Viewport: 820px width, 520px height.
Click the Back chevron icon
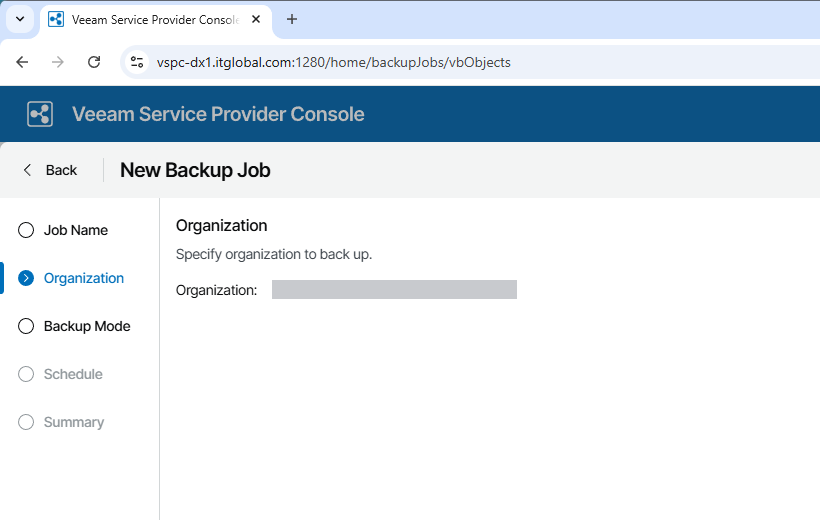tap(27, 170)
